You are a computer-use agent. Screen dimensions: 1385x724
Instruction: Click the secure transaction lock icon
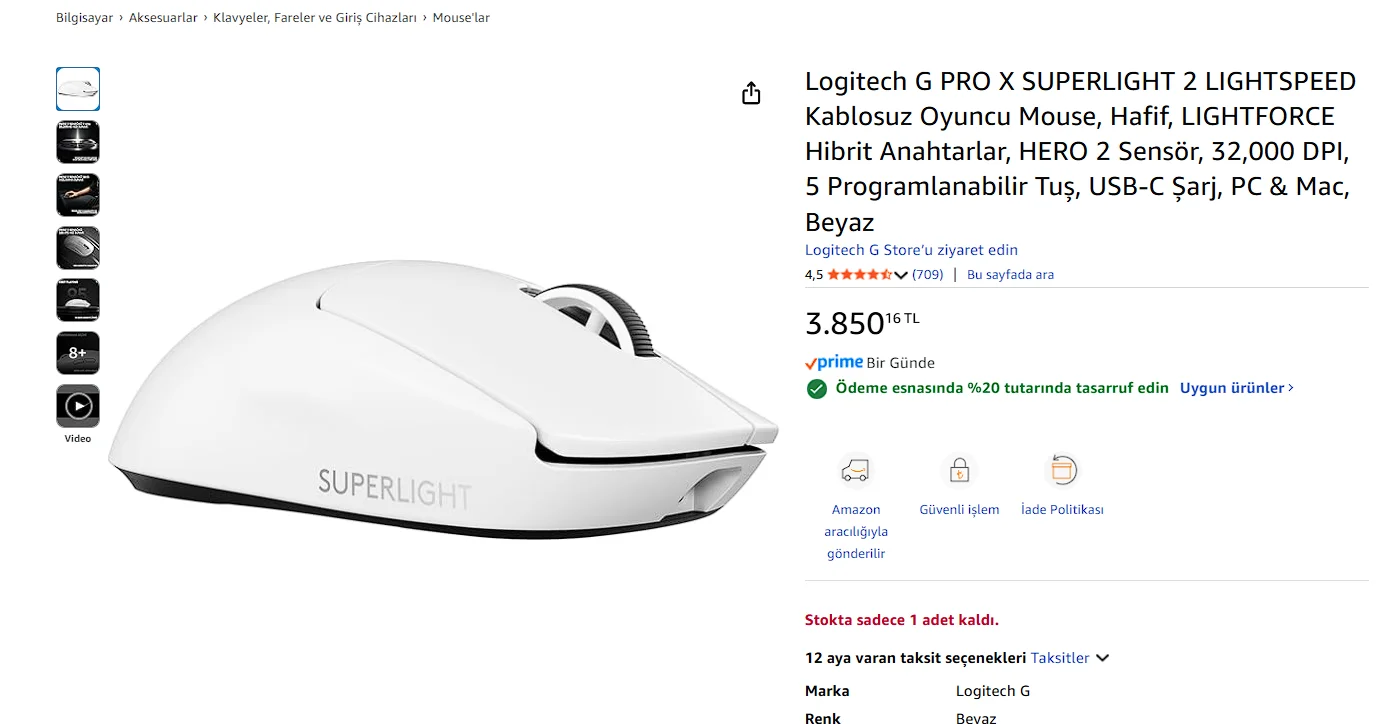click(x=959, y=470)
